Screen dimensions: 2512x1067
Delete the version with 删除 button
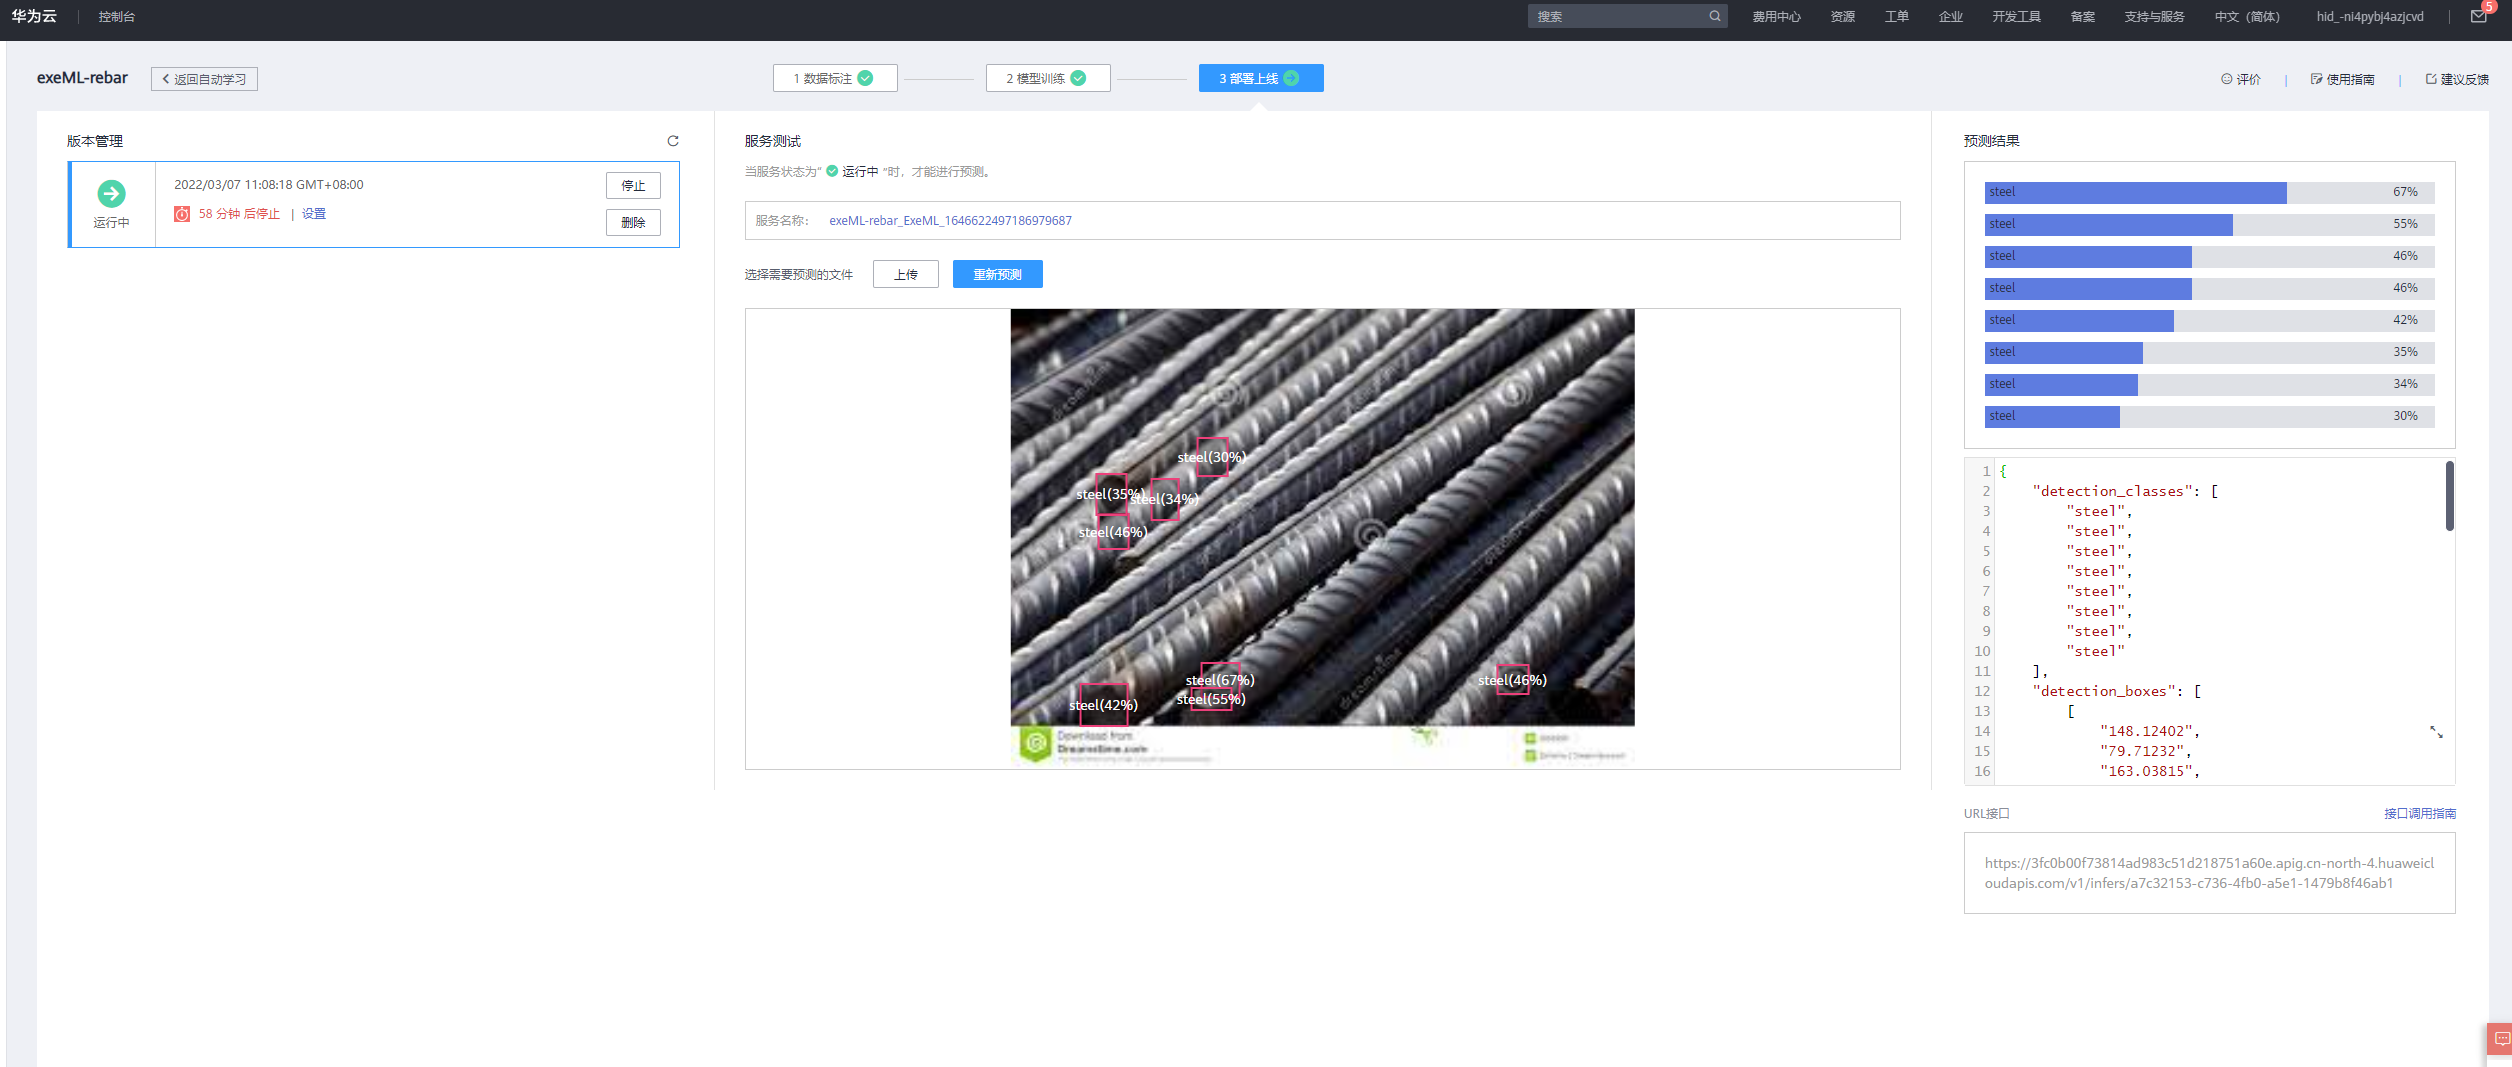click(x=633, y=222)
